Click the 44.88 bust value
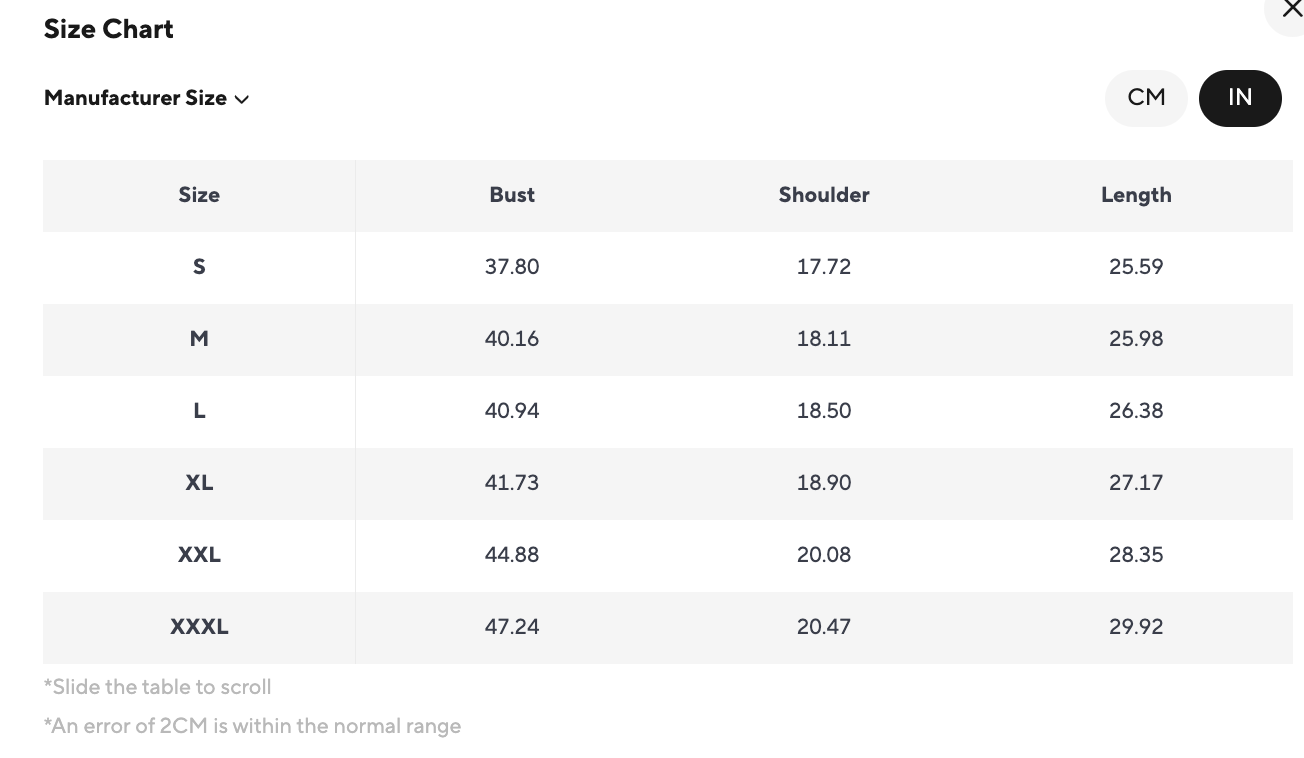 click(x=512, y=555)
